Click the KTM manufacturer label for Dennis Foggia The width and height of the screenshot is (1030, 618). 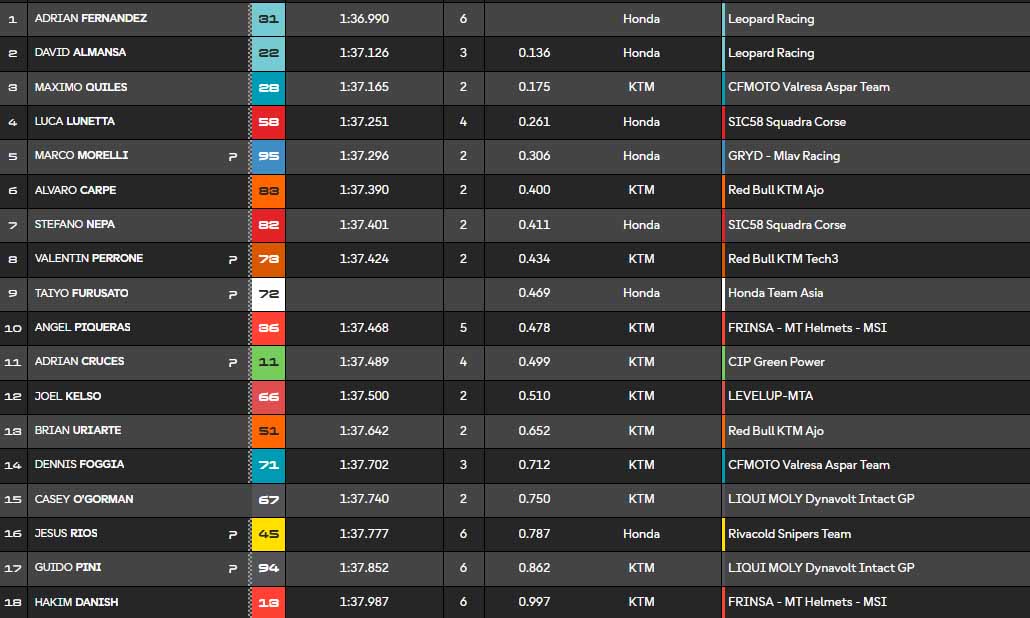click(641, 465)
